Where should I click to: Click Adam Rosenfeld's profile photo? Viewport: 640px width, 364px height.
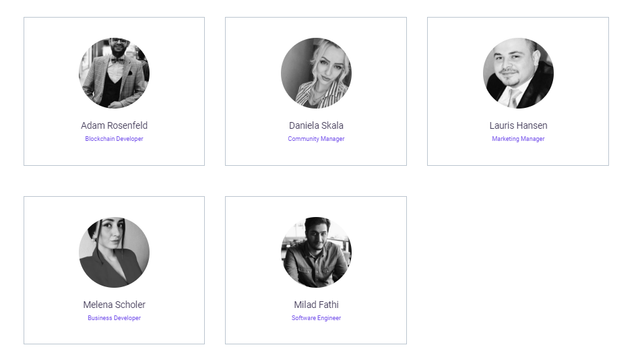pyautogui.click(x=114, y=73)
